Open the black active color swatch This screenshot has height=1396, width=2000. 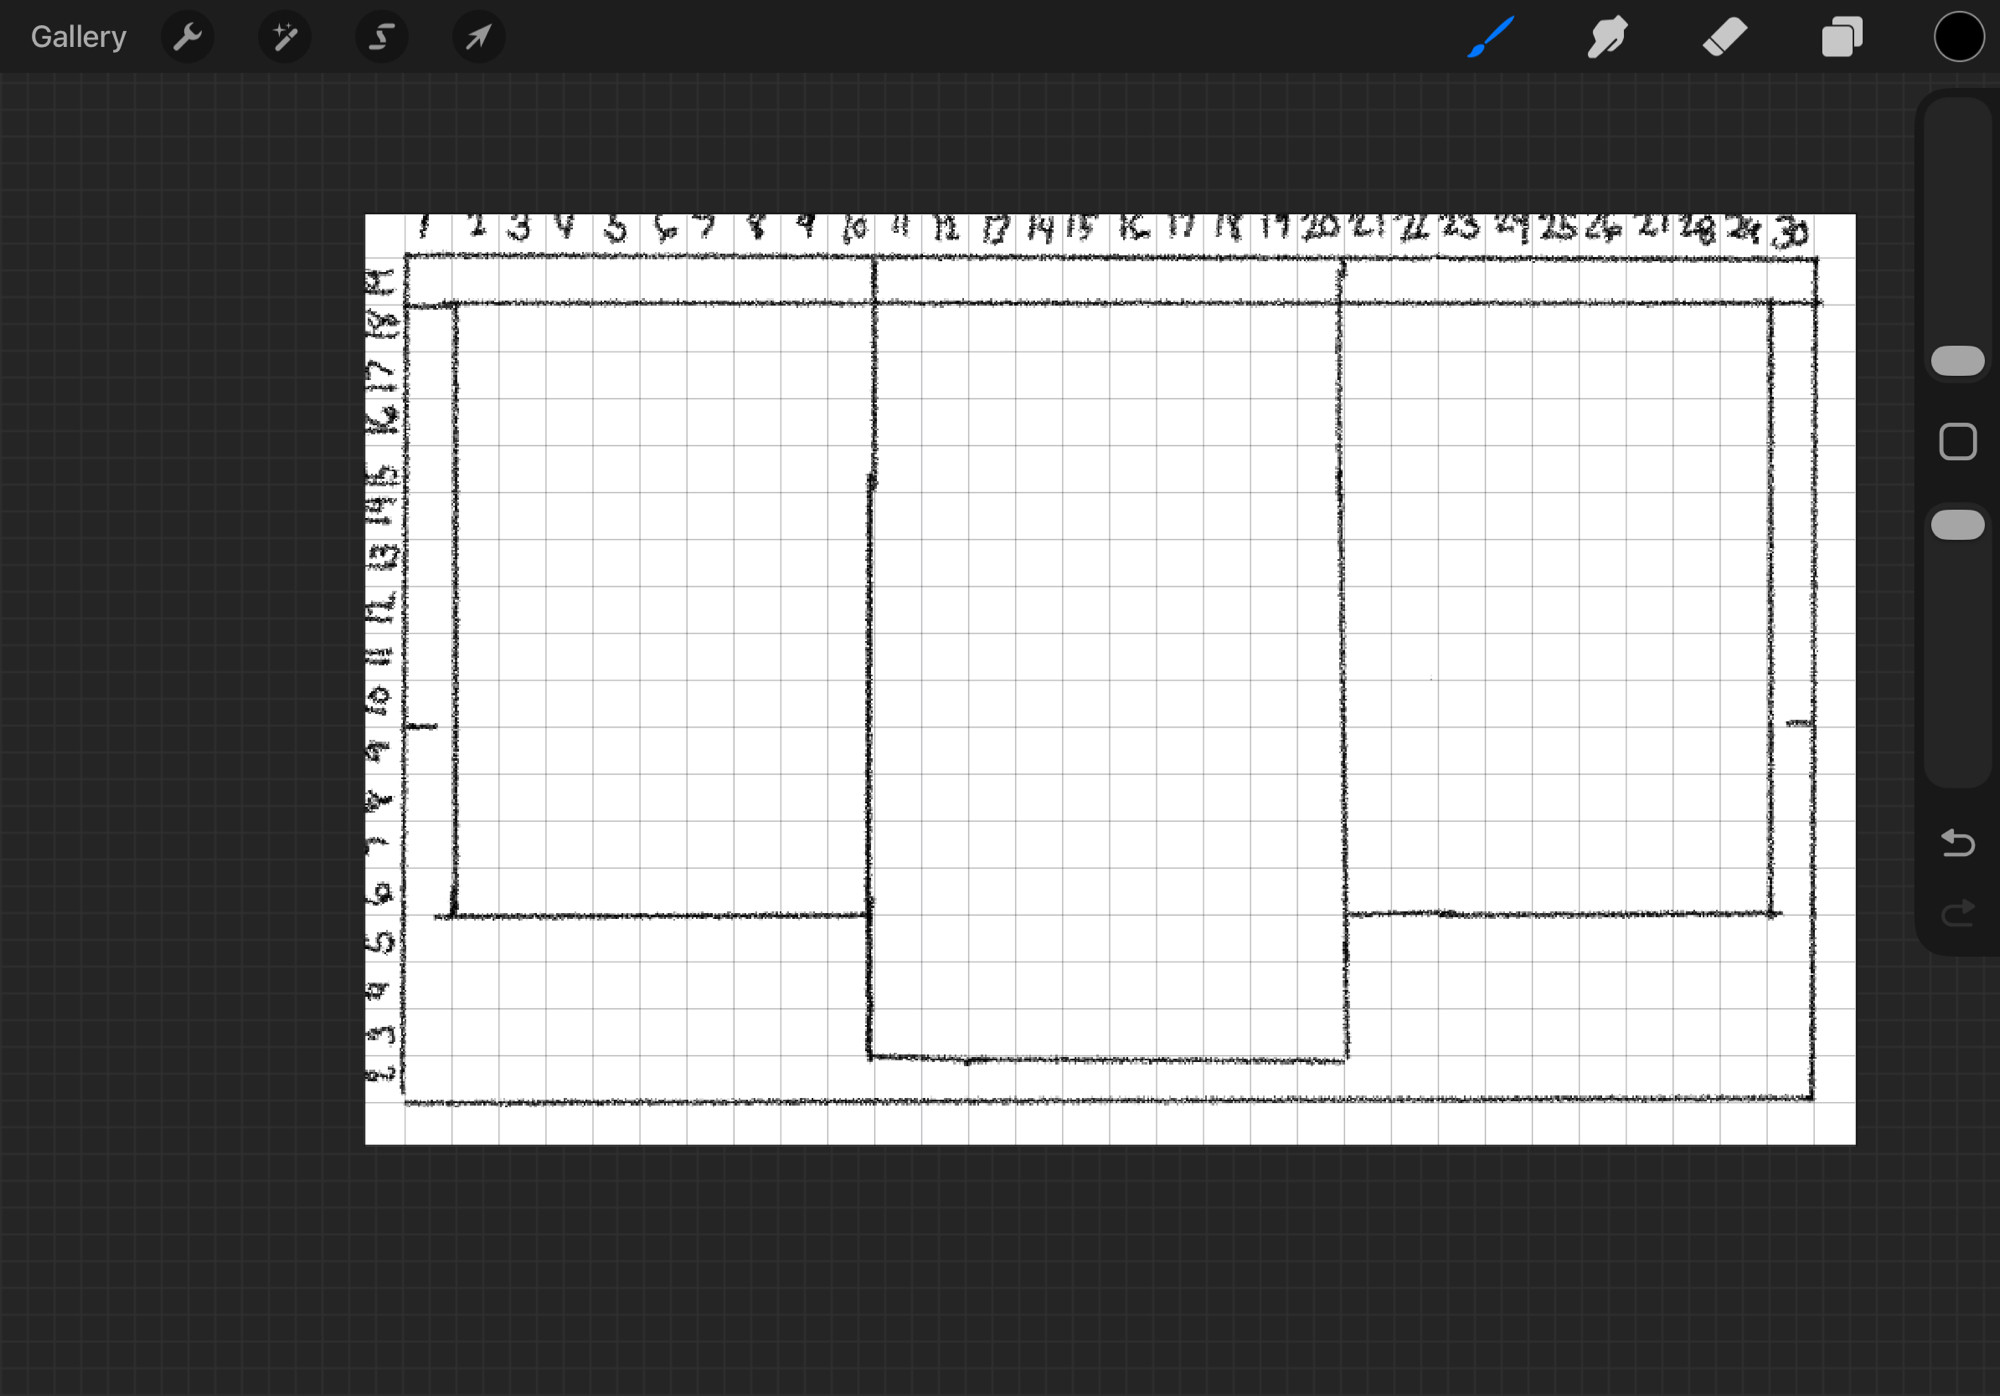(x=1957, y=38)
